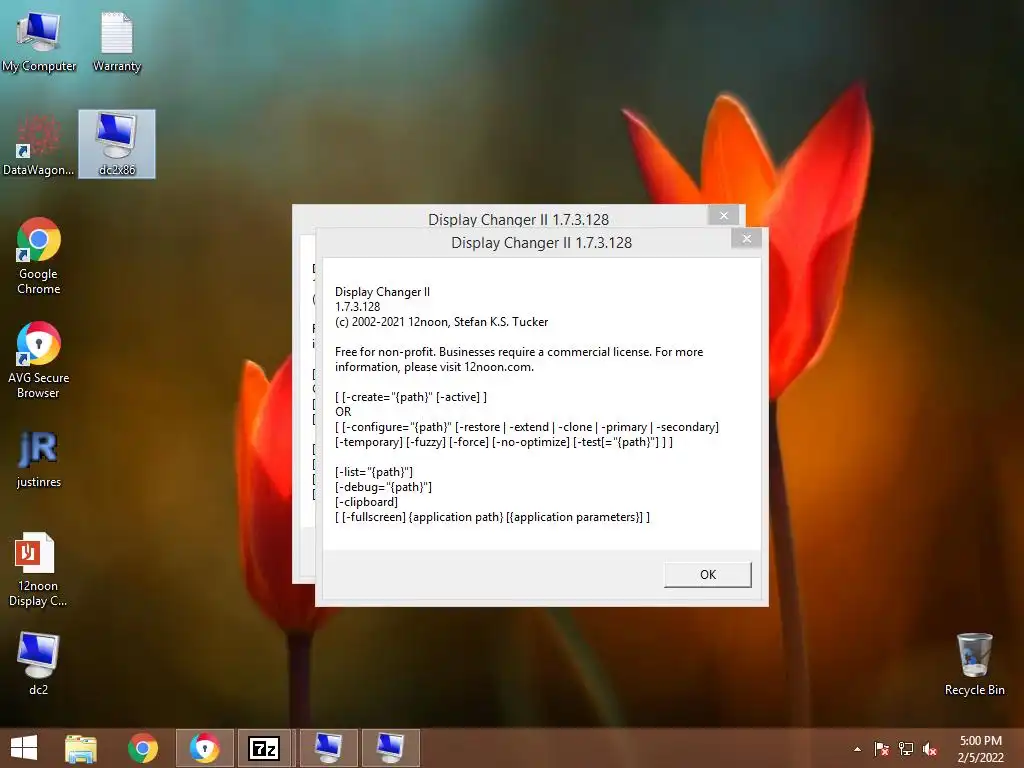
Task: Switch to AVG Secure Browser on taskbar
Action: [204, 748]
